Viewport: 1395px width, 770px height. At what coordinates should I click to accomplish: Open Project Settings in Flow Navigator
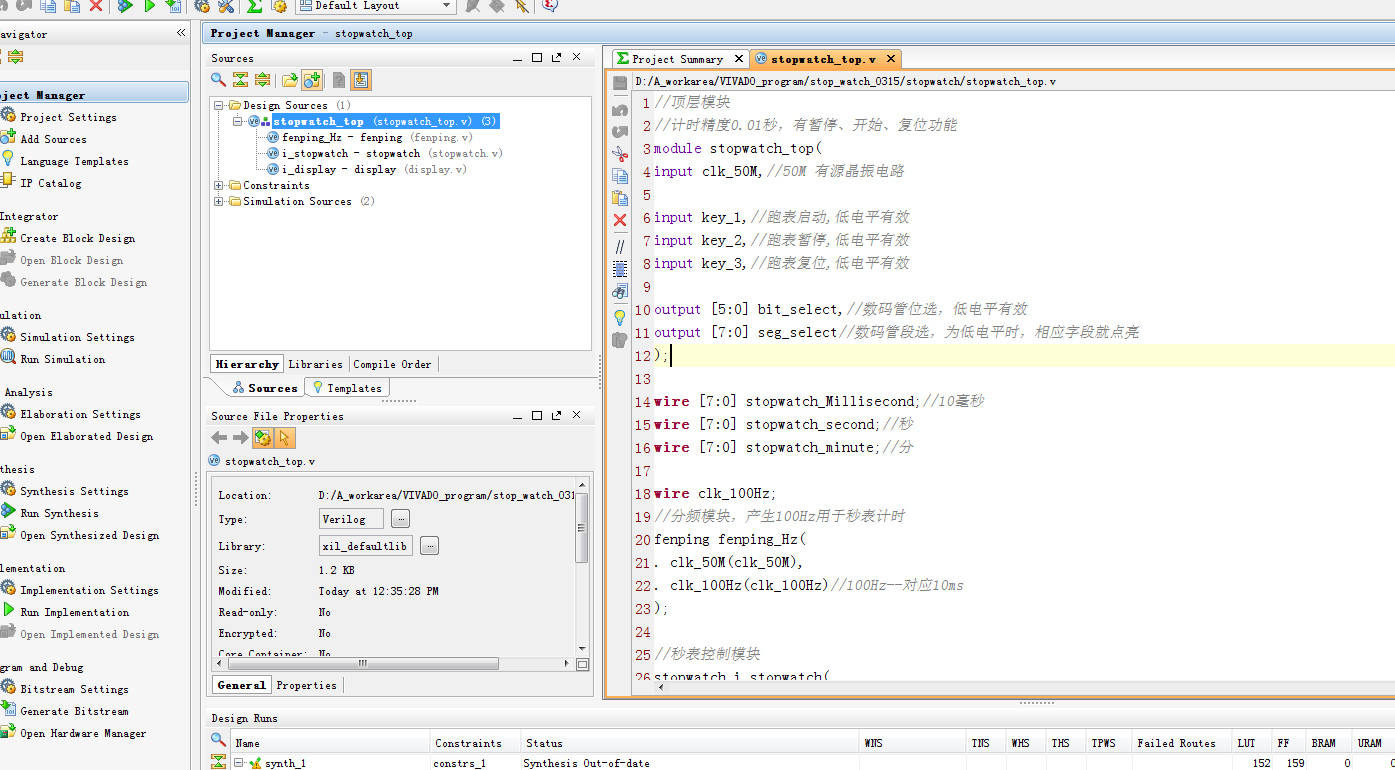tap(68, 117)
